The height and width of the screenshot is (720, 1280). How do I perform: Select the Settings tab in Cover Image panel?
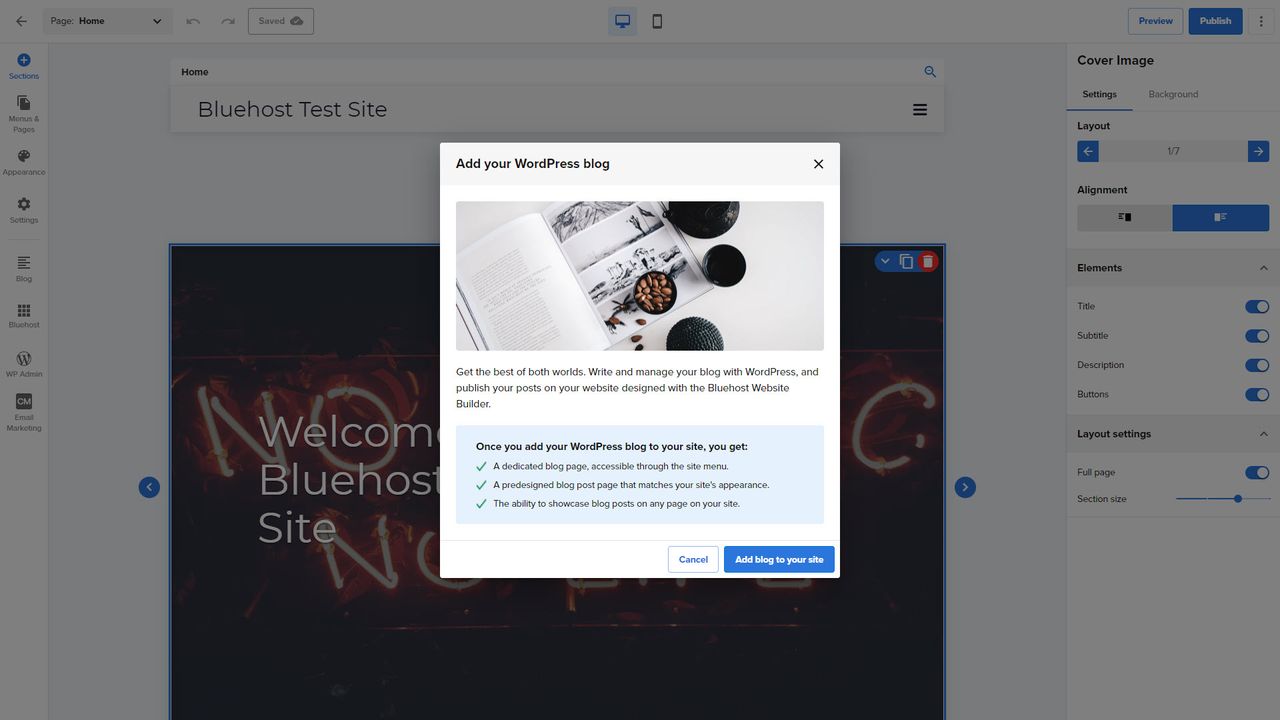pyautogui.click(x=1099, y=94)
